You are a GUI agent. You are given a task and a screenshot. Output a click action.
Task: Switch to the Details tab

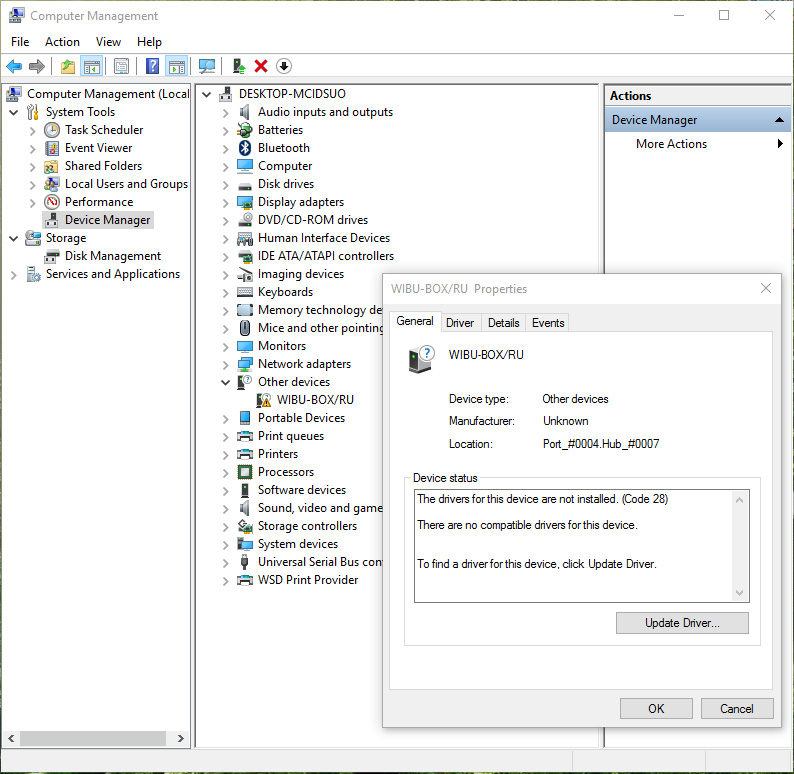pyautogui.click(x=503, y=322)
